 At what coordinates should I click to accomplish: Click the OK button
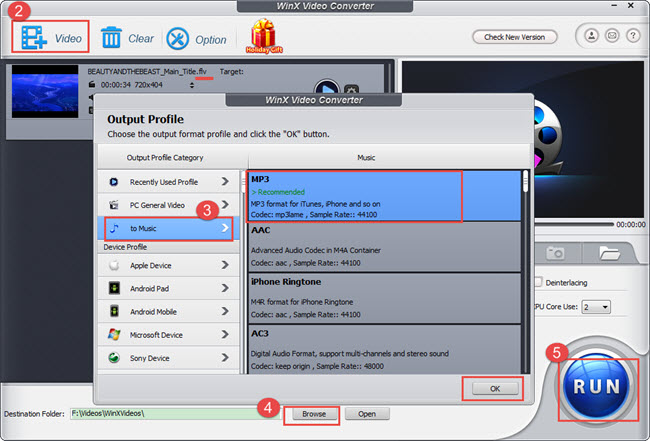click(x=495, y=389)
